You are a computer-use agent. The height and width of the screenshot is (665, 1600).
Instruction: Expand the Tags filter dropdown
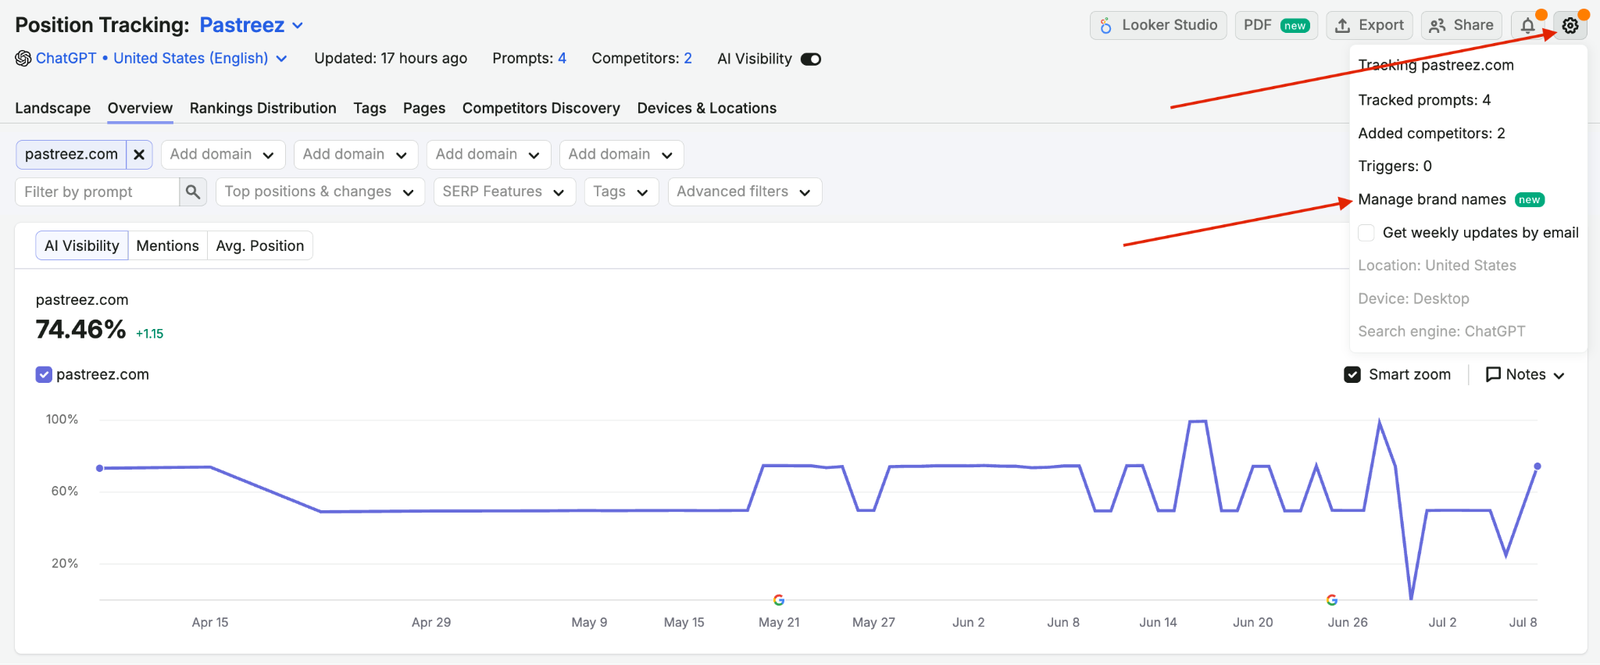pyautogui.click(x=621, y=192)
